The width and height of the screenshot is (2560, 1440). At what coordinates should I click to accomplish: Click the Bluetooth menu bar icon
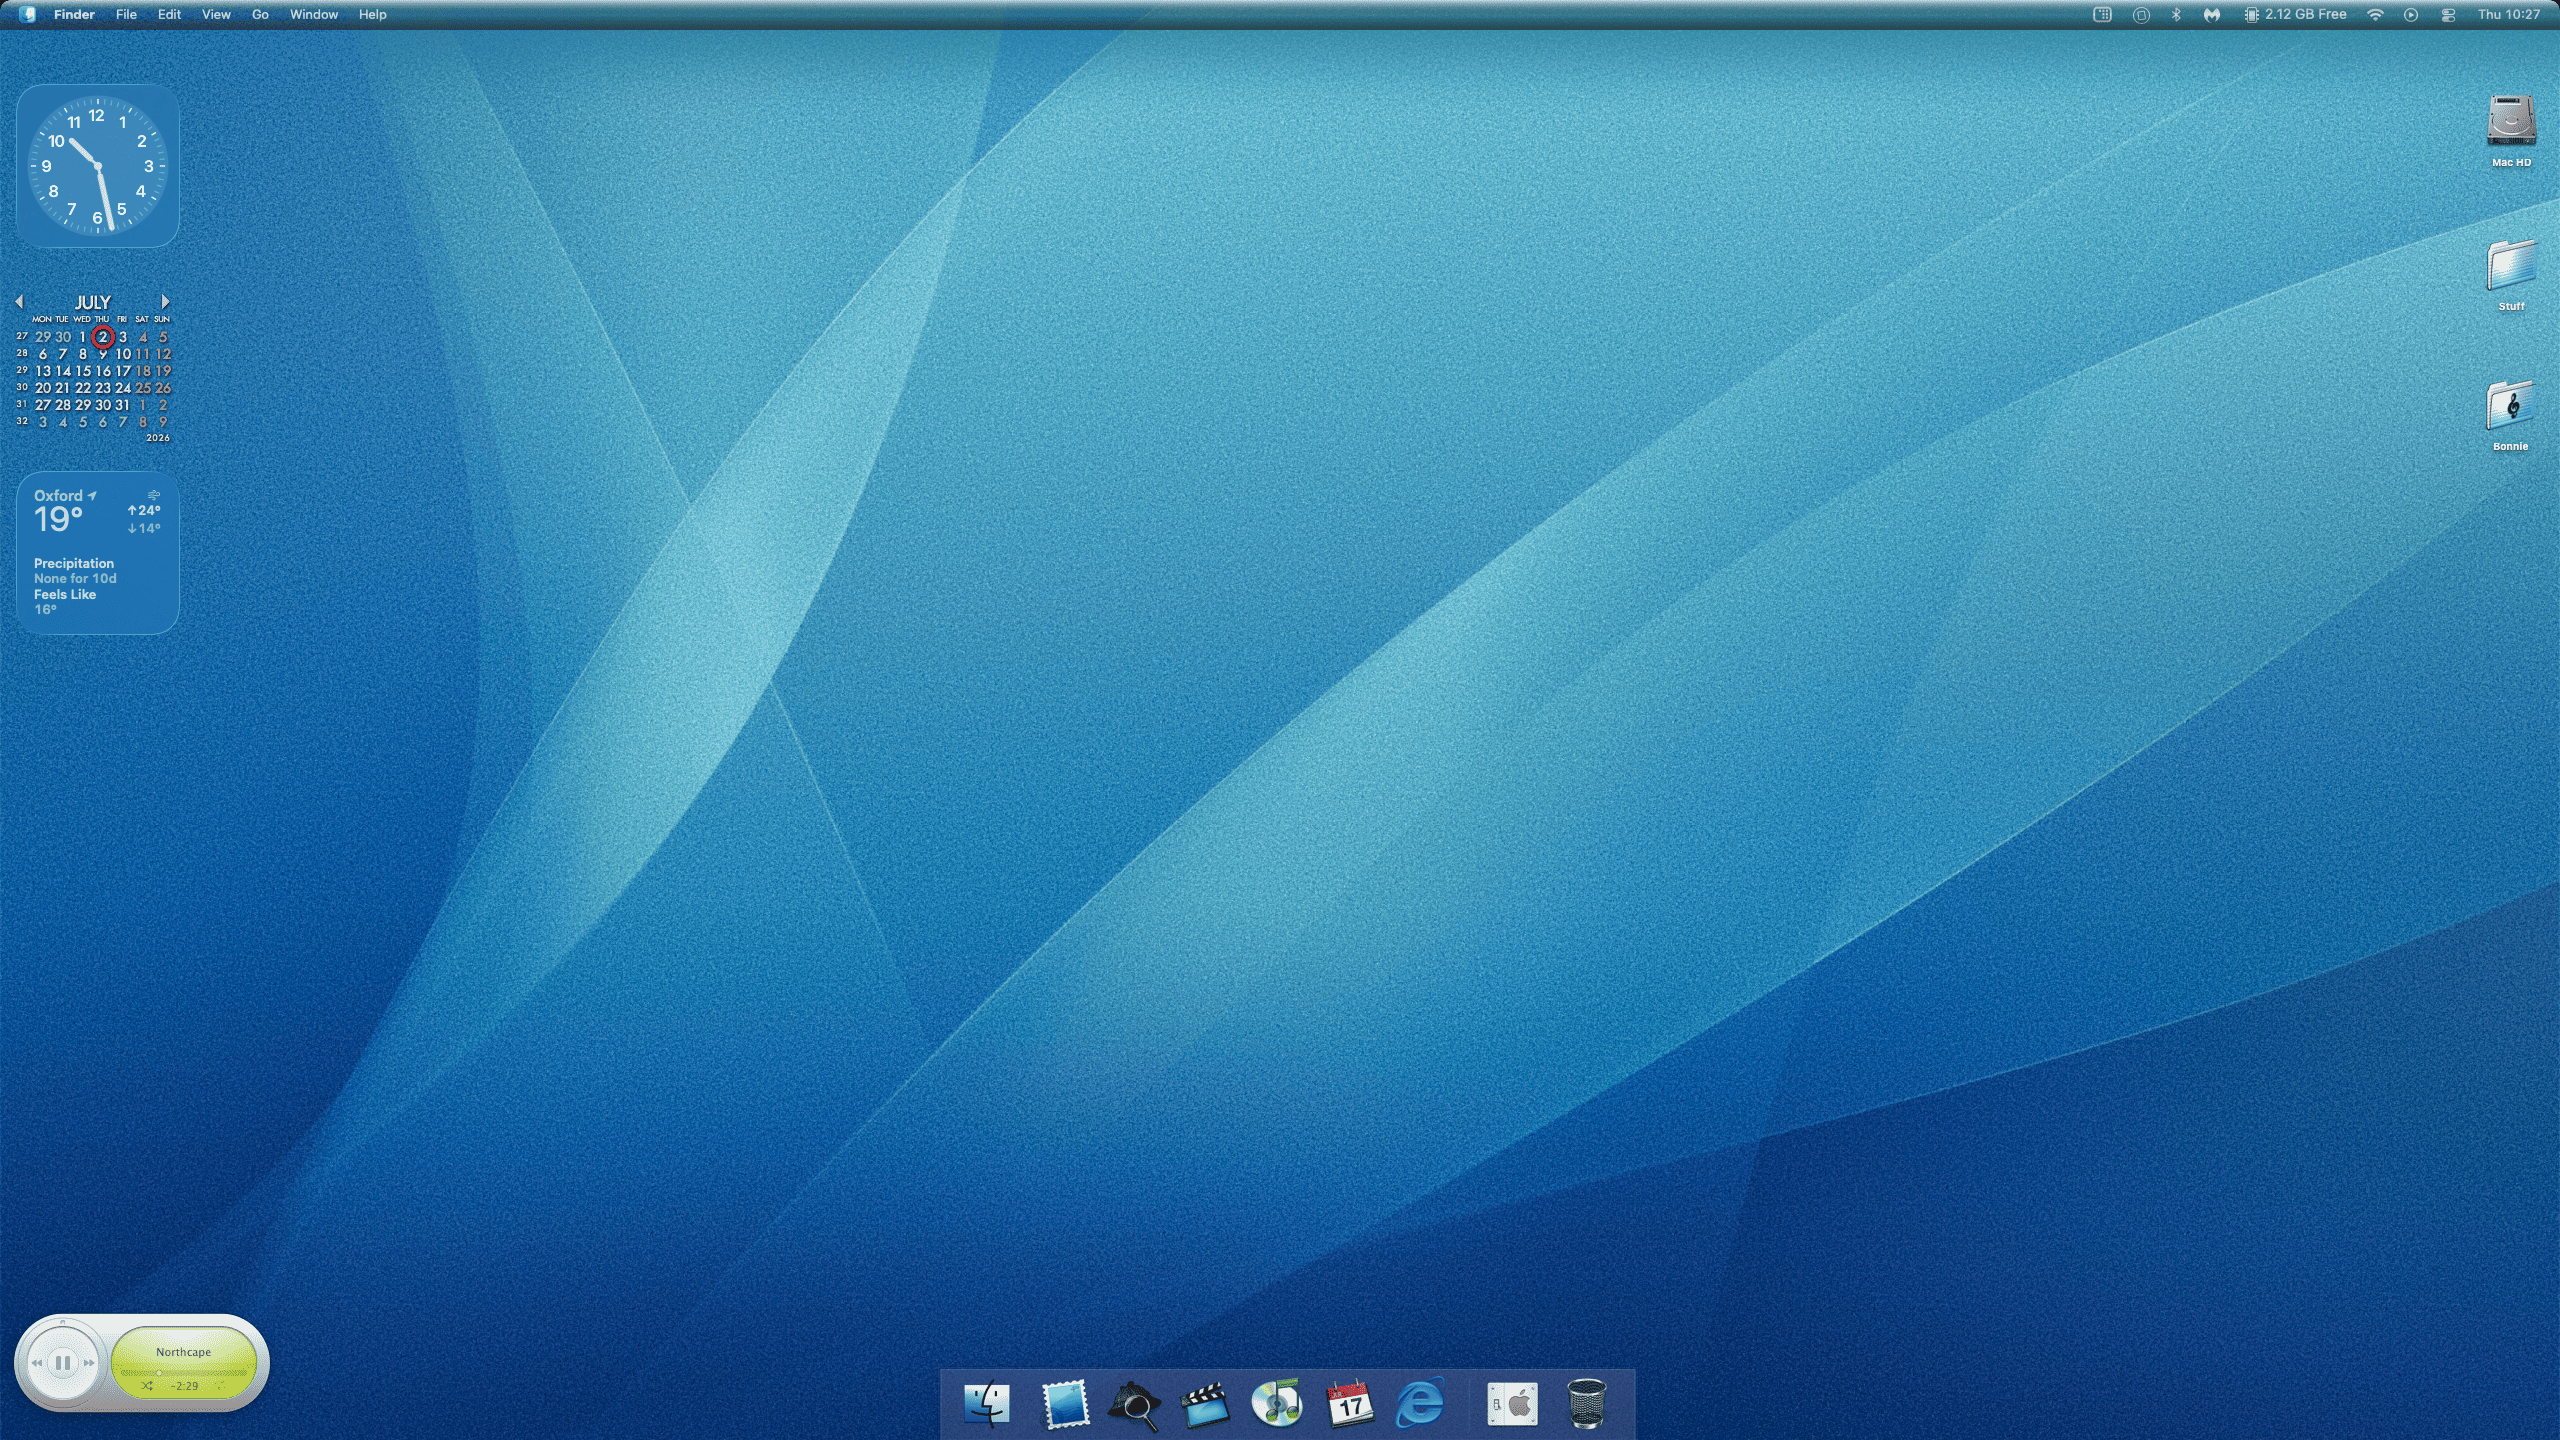[2176, 14]
